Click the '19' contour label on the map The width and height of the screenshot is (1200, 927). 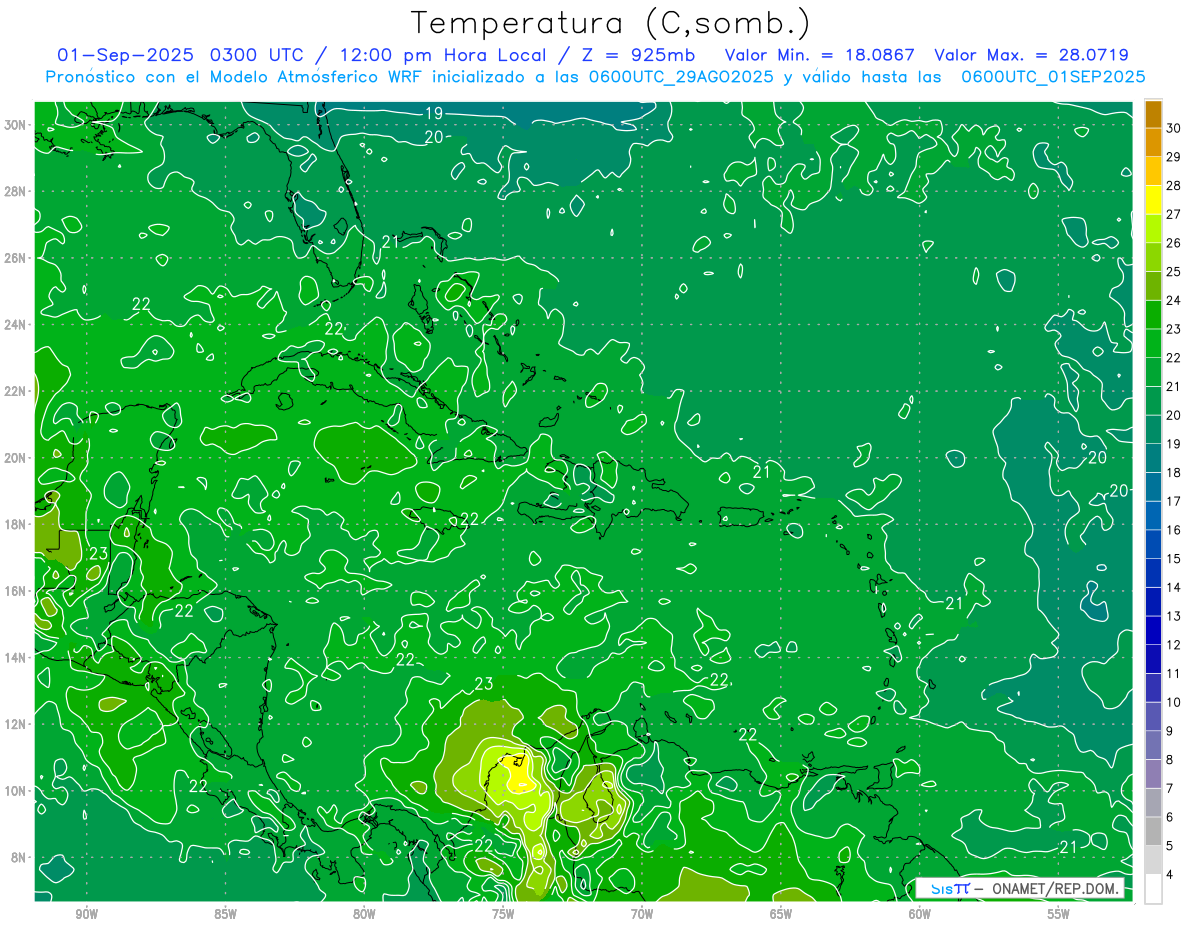point(434,112)
